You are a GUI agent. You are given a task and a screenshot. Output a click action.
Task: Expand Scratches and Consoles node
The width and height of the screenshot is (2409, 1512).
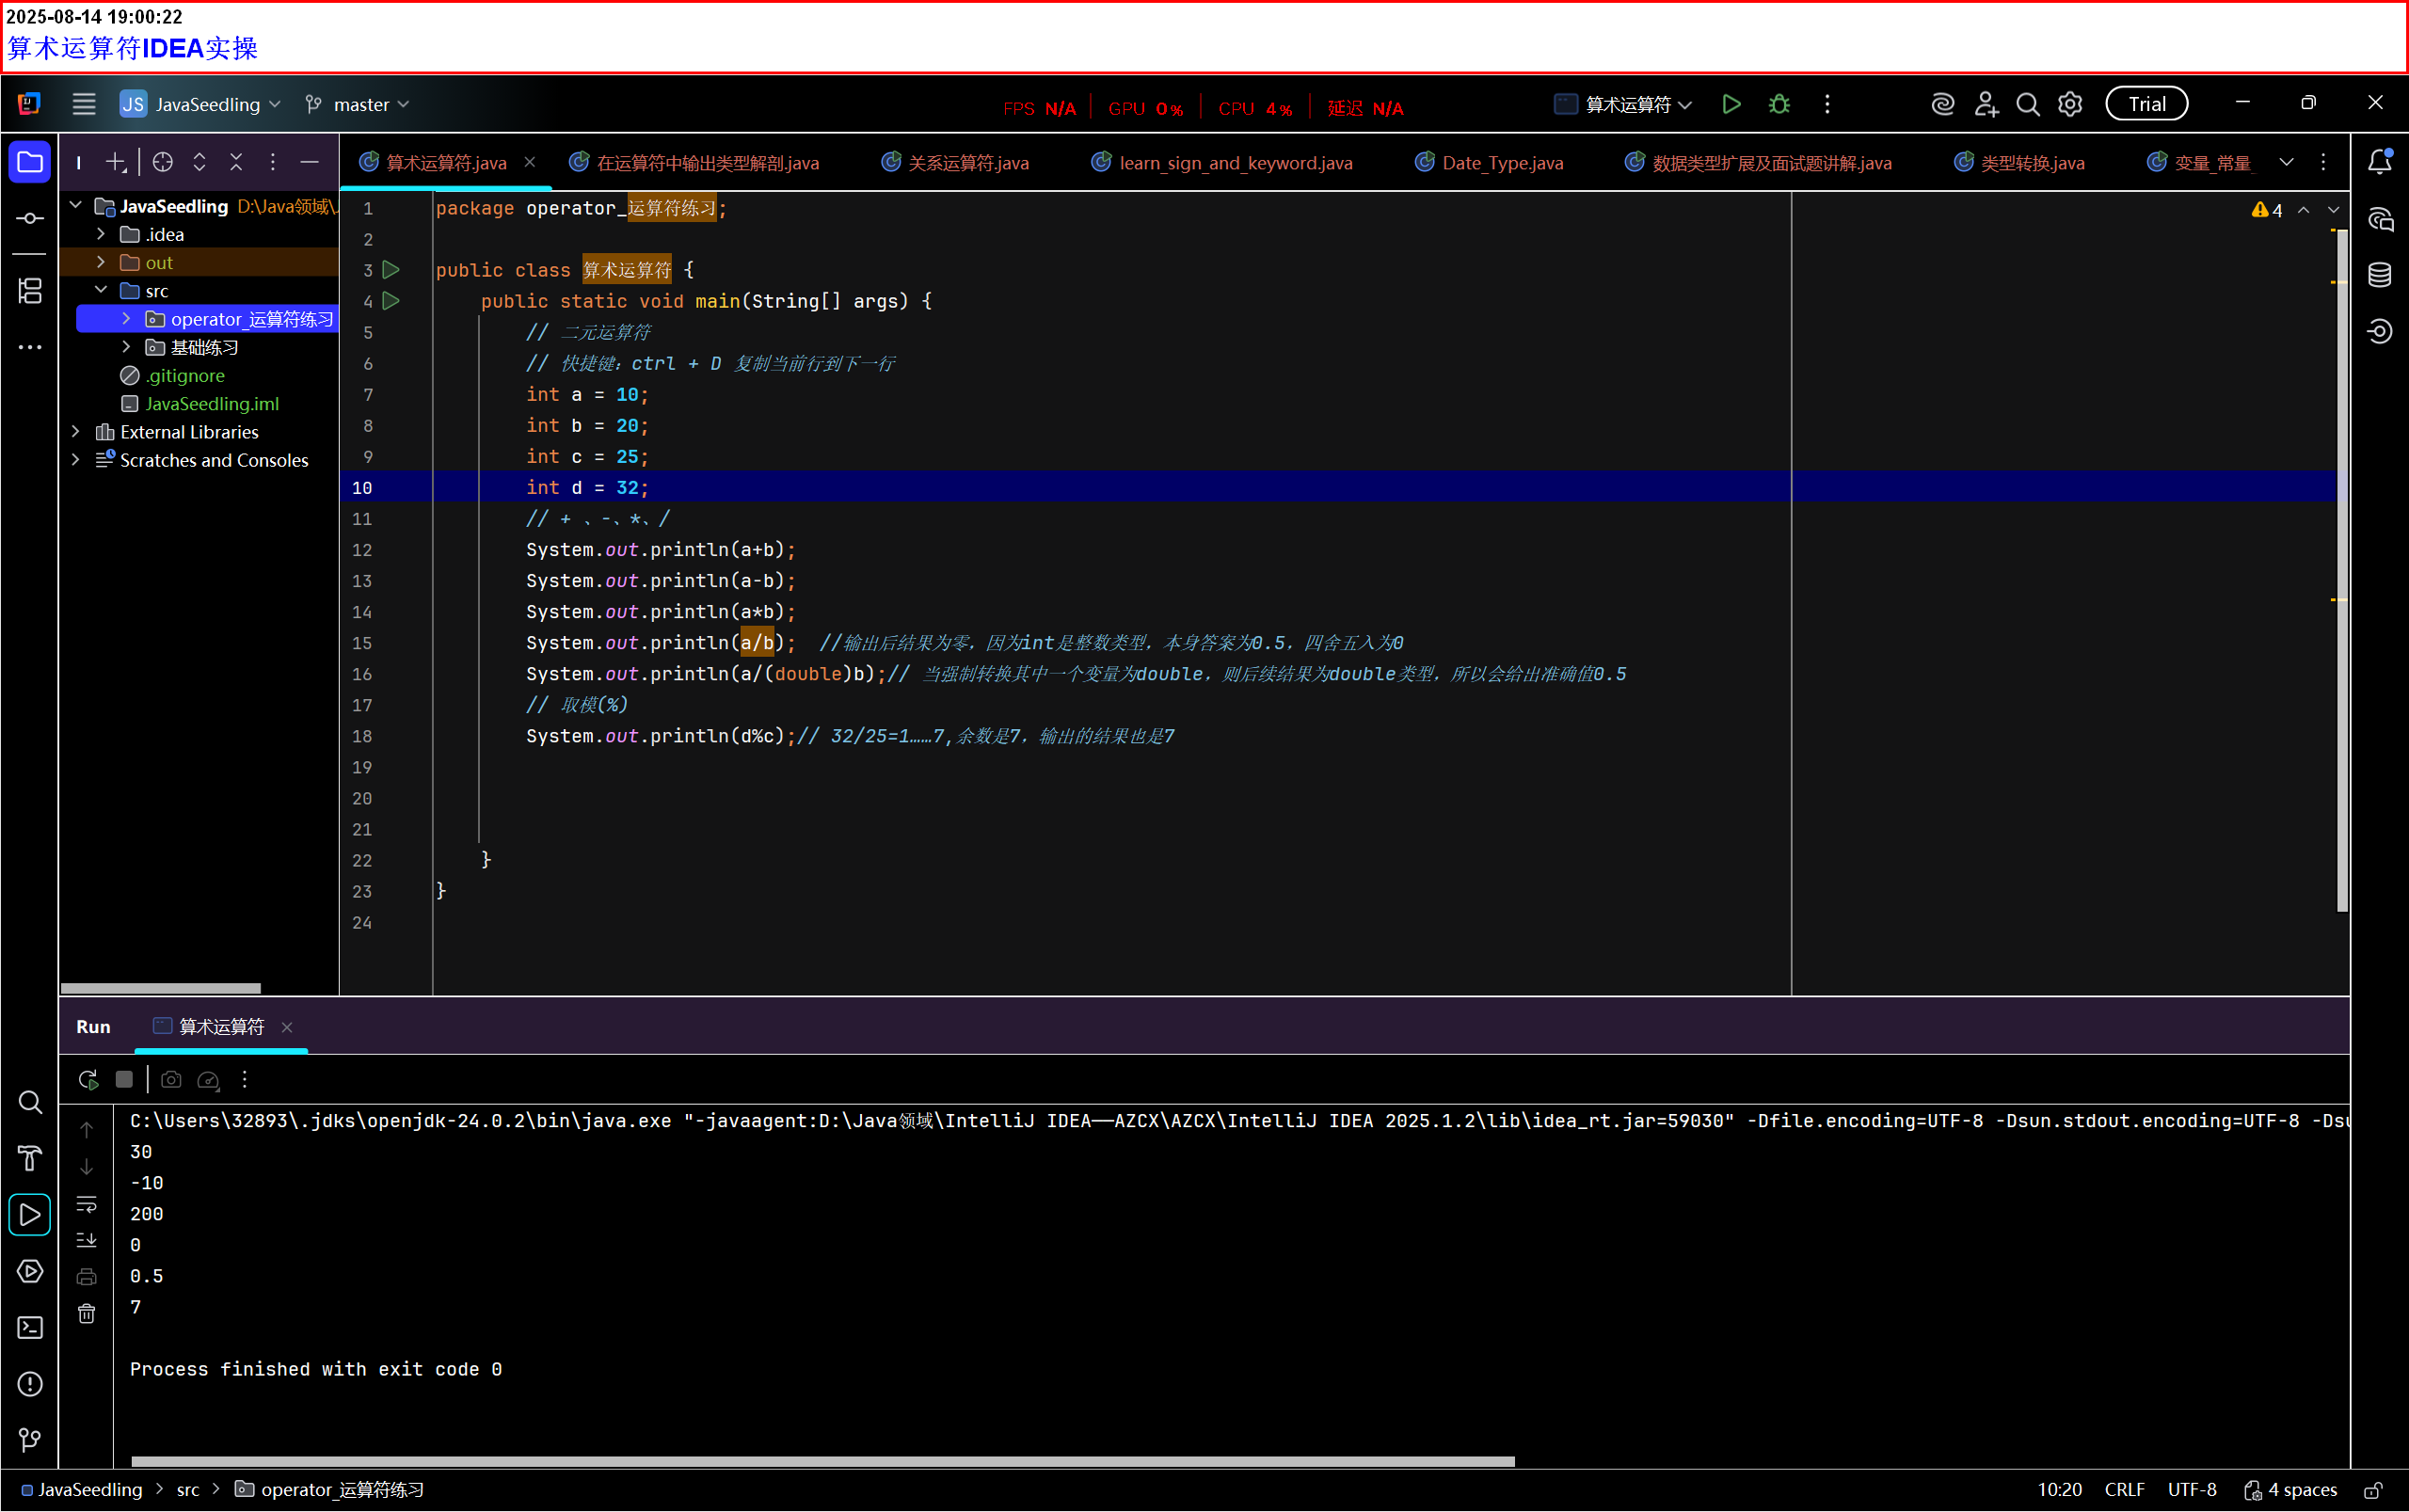click(76, 460)
